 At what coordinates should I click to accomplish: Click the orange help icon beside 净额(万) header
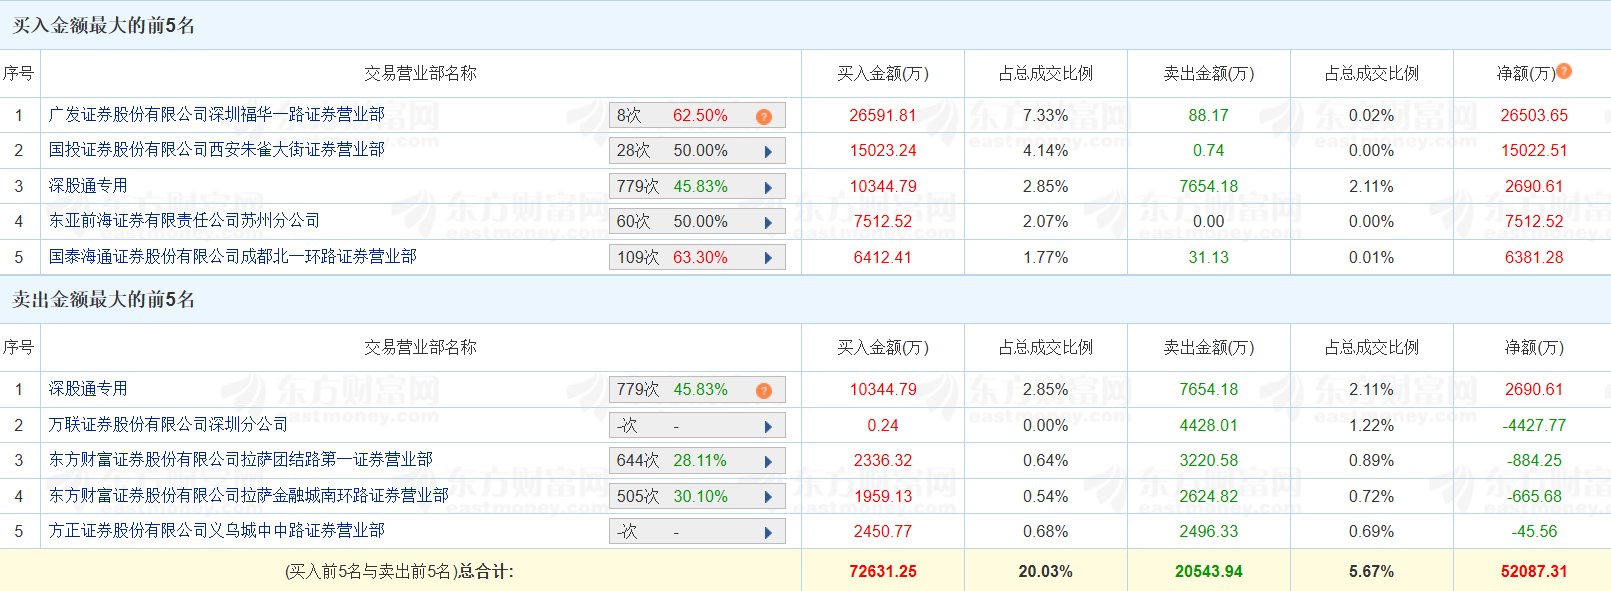(x=1564, y=71)
